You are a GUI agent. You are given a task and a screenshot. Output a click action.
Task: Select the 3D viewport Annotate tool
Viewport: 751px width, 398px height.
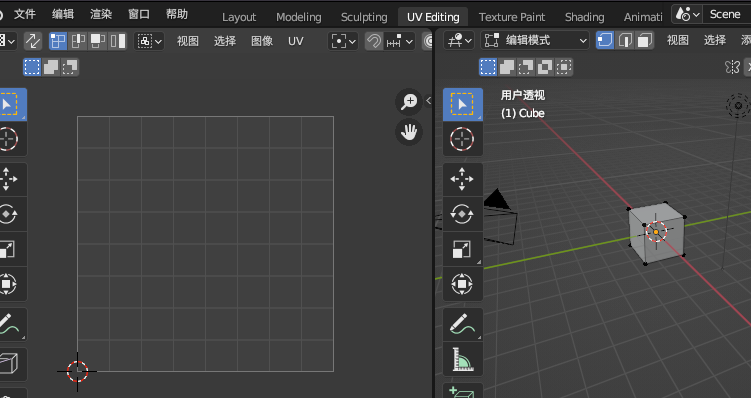coord(463,324)
